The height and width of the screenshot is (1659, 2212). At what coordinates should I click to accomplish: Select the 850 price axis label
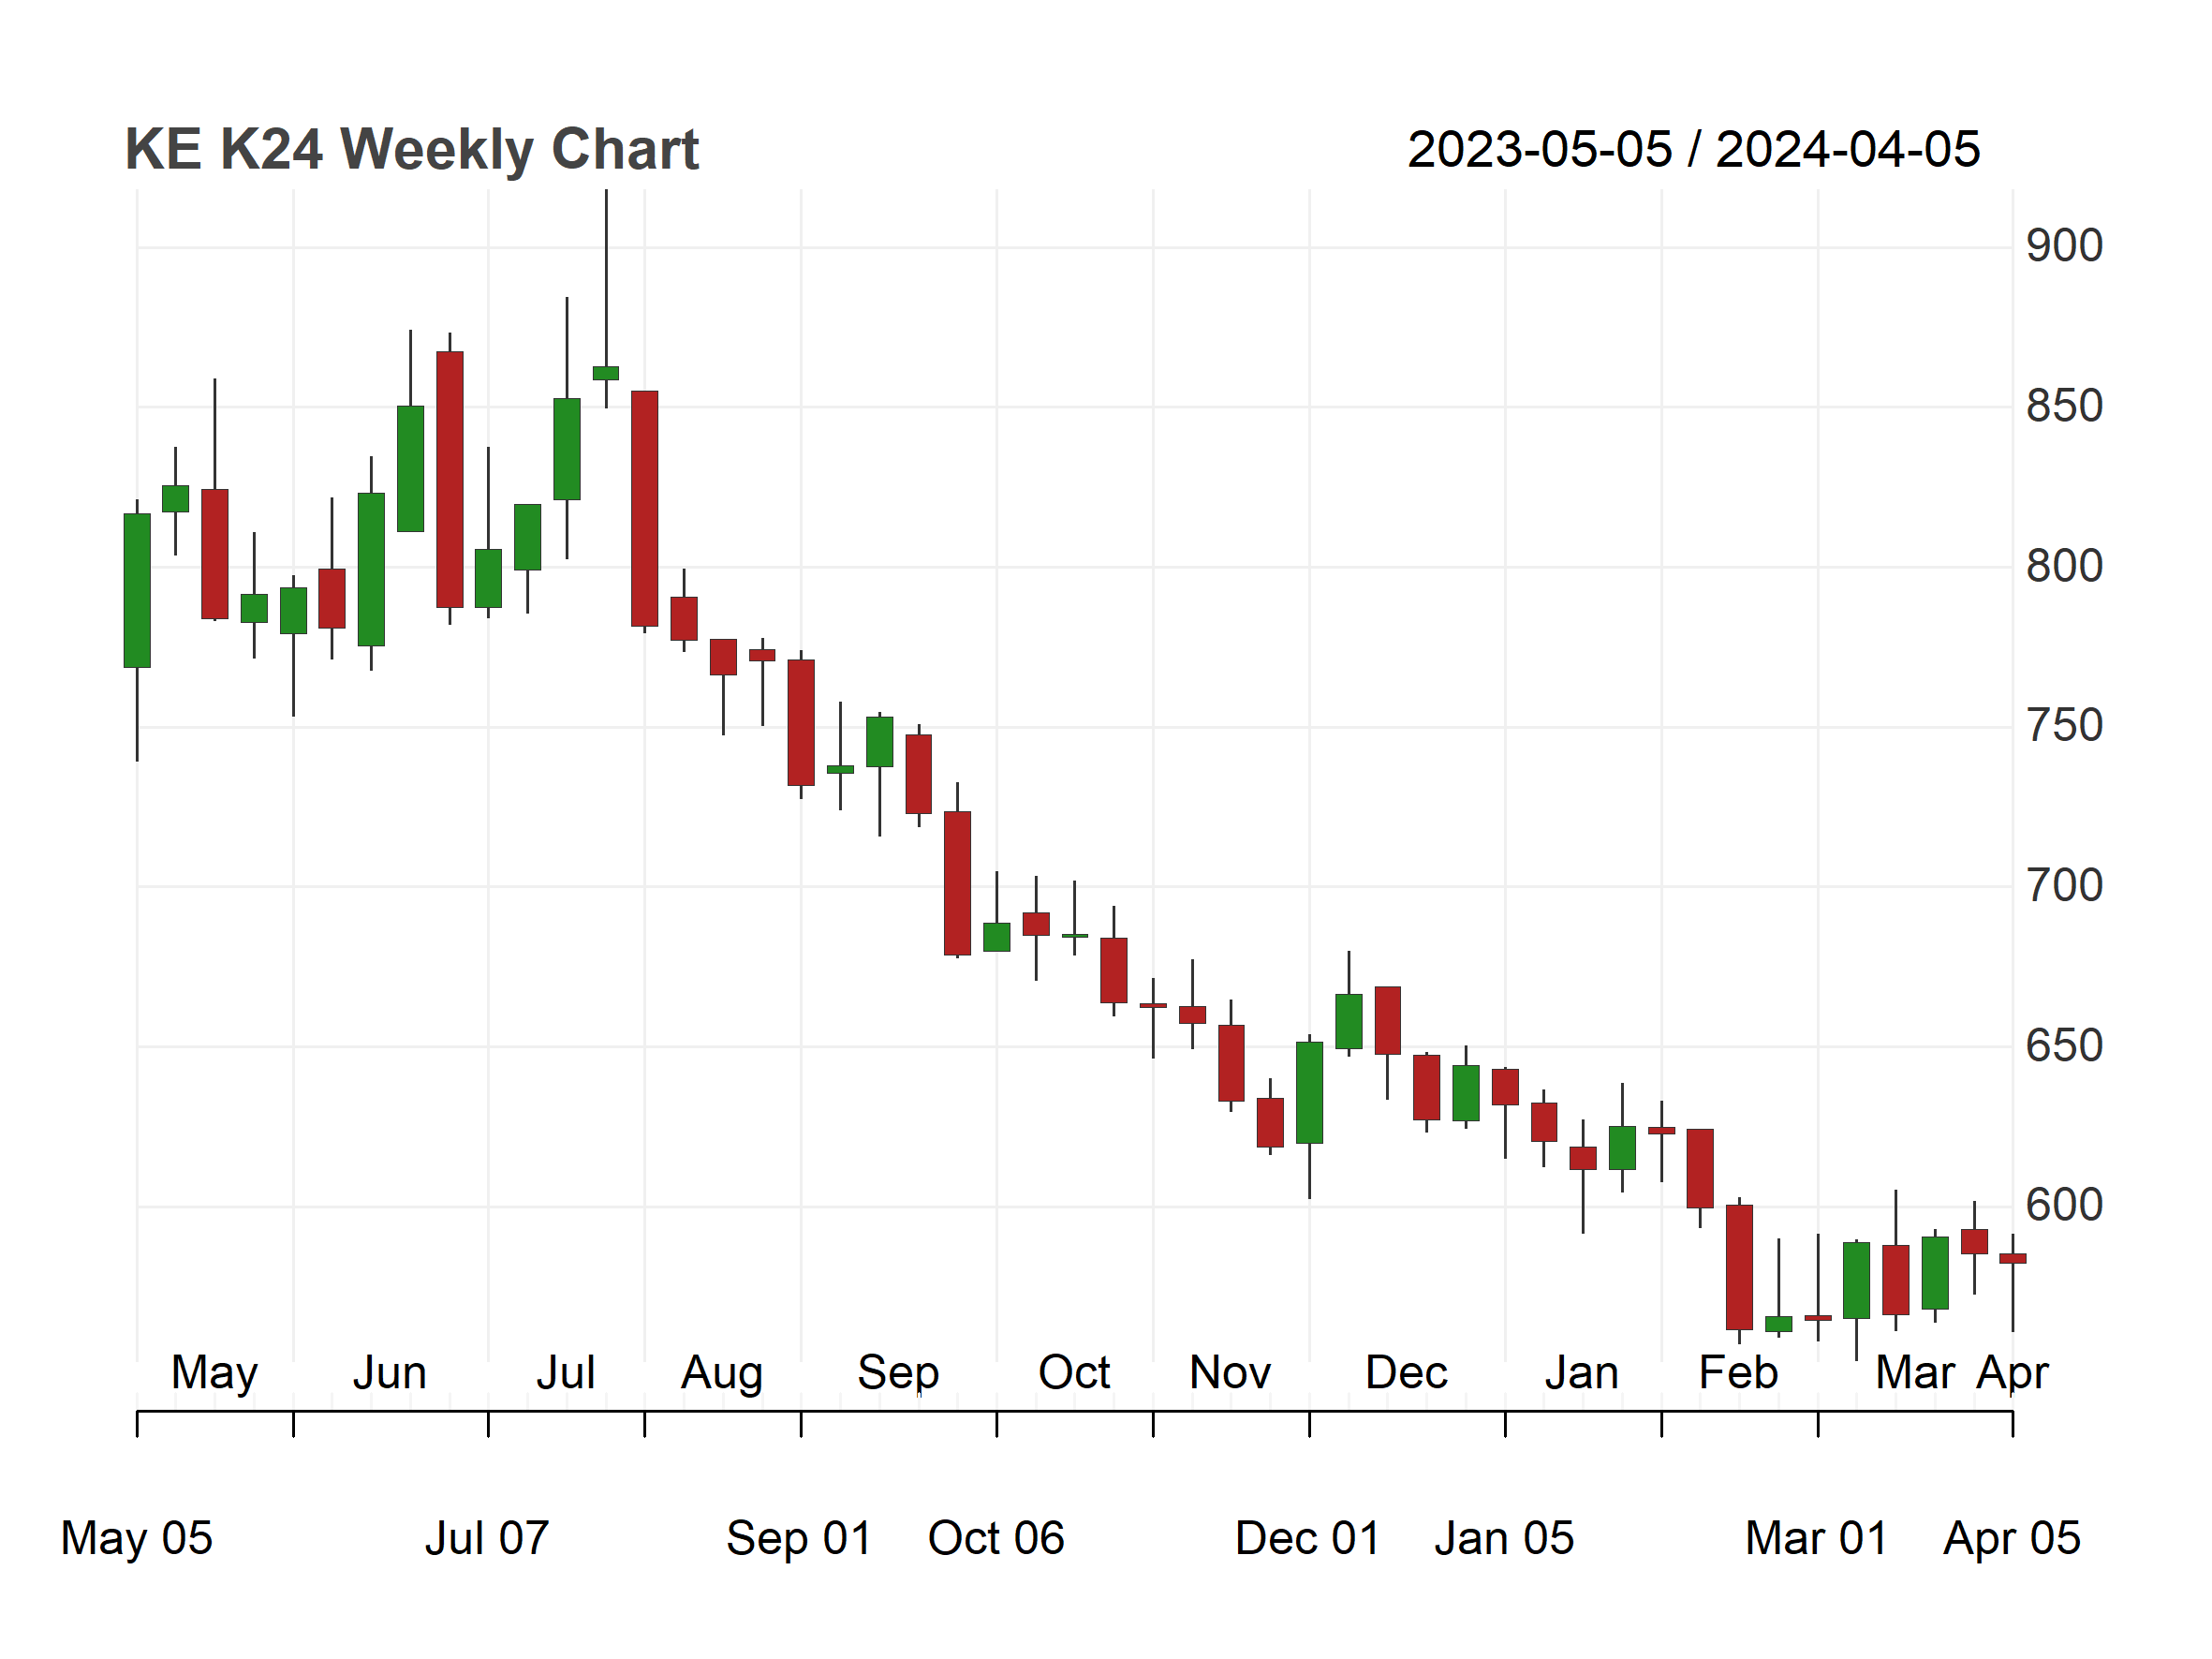(x=2064, y=407)
